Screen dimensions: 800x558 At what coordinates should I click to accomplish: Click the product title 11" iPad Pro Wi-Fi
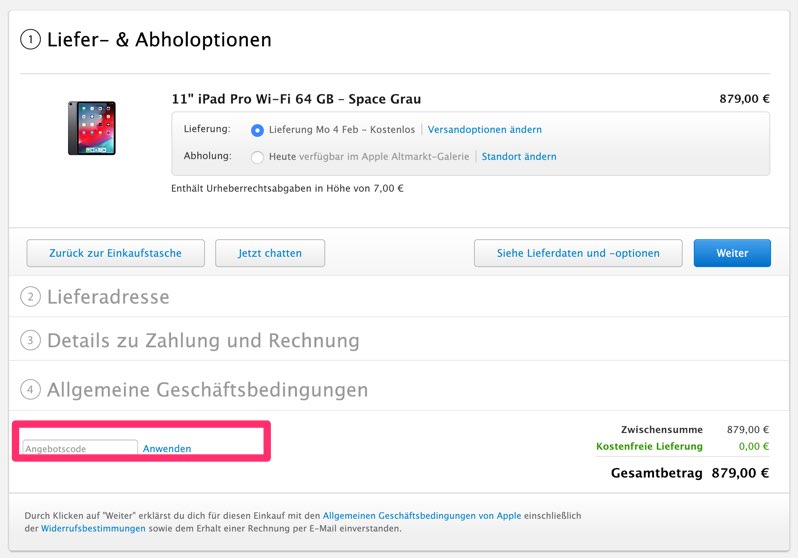[296, 99]
